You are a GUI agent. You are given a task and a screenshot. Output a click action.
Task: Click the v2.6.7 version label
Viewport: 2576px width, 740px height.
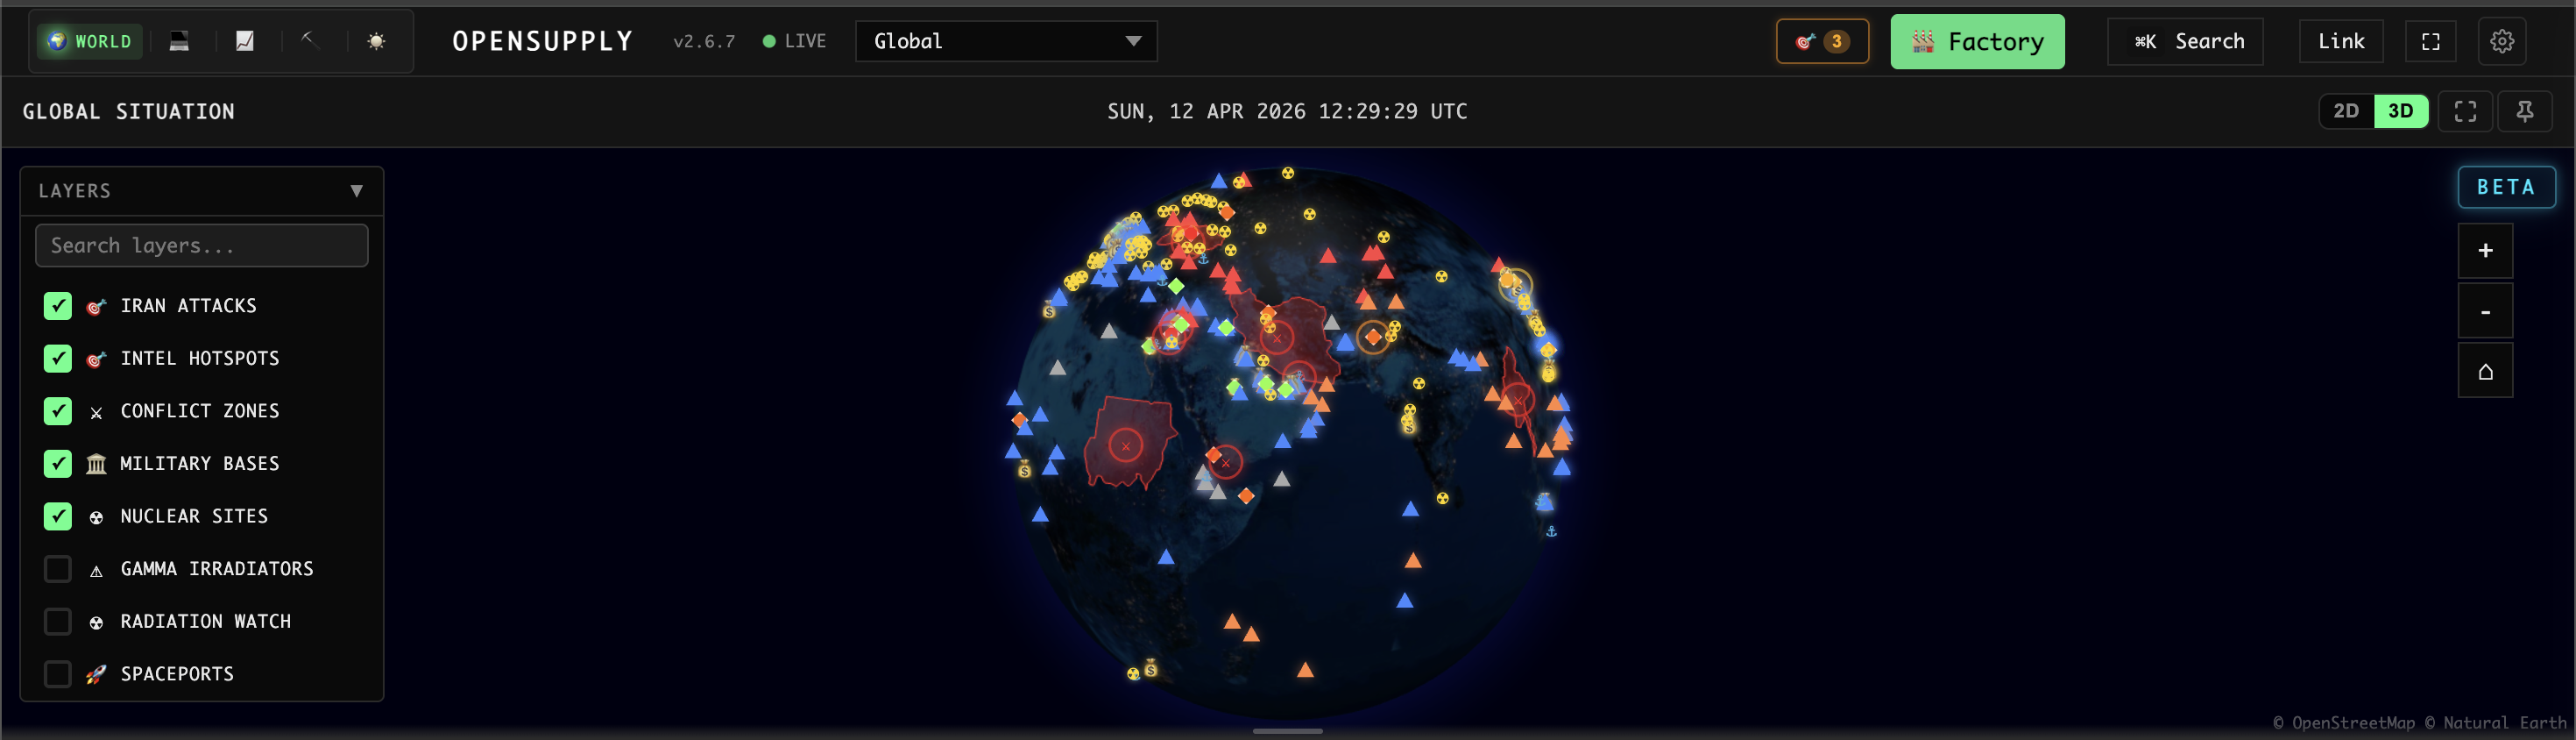point(704,41)
